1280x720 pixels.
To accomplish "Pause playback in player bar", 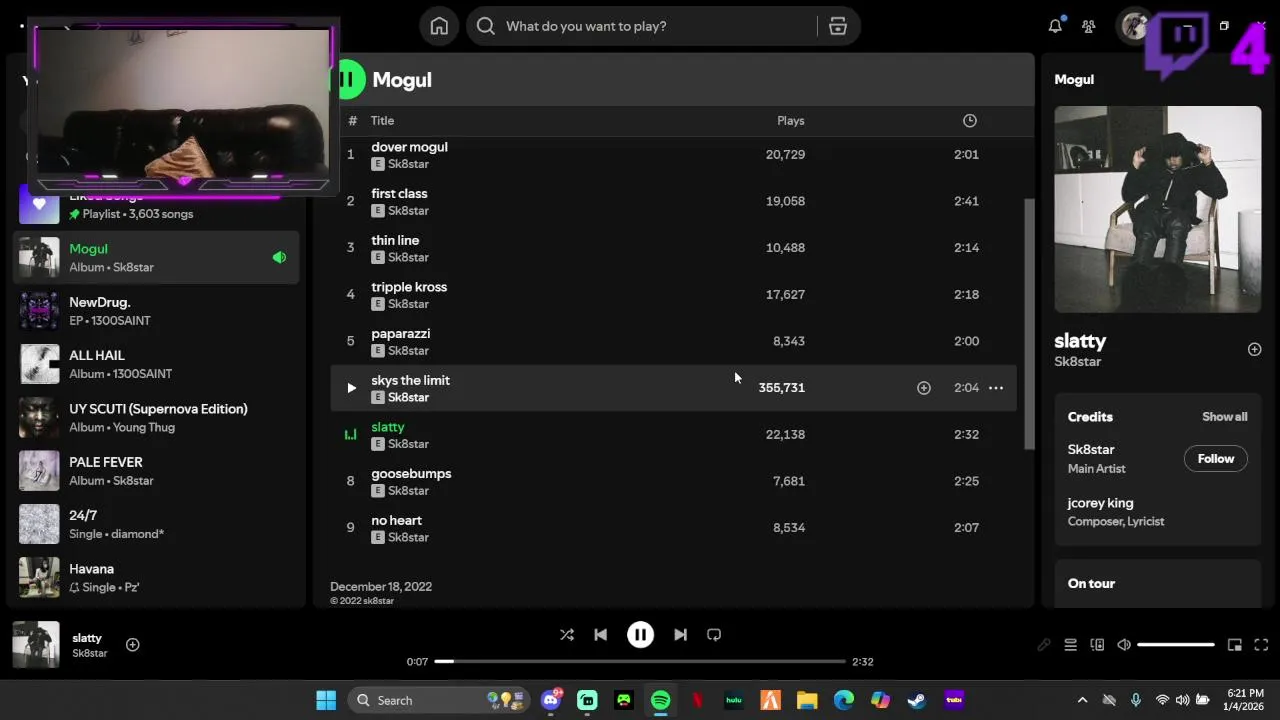I will (640, 635).
